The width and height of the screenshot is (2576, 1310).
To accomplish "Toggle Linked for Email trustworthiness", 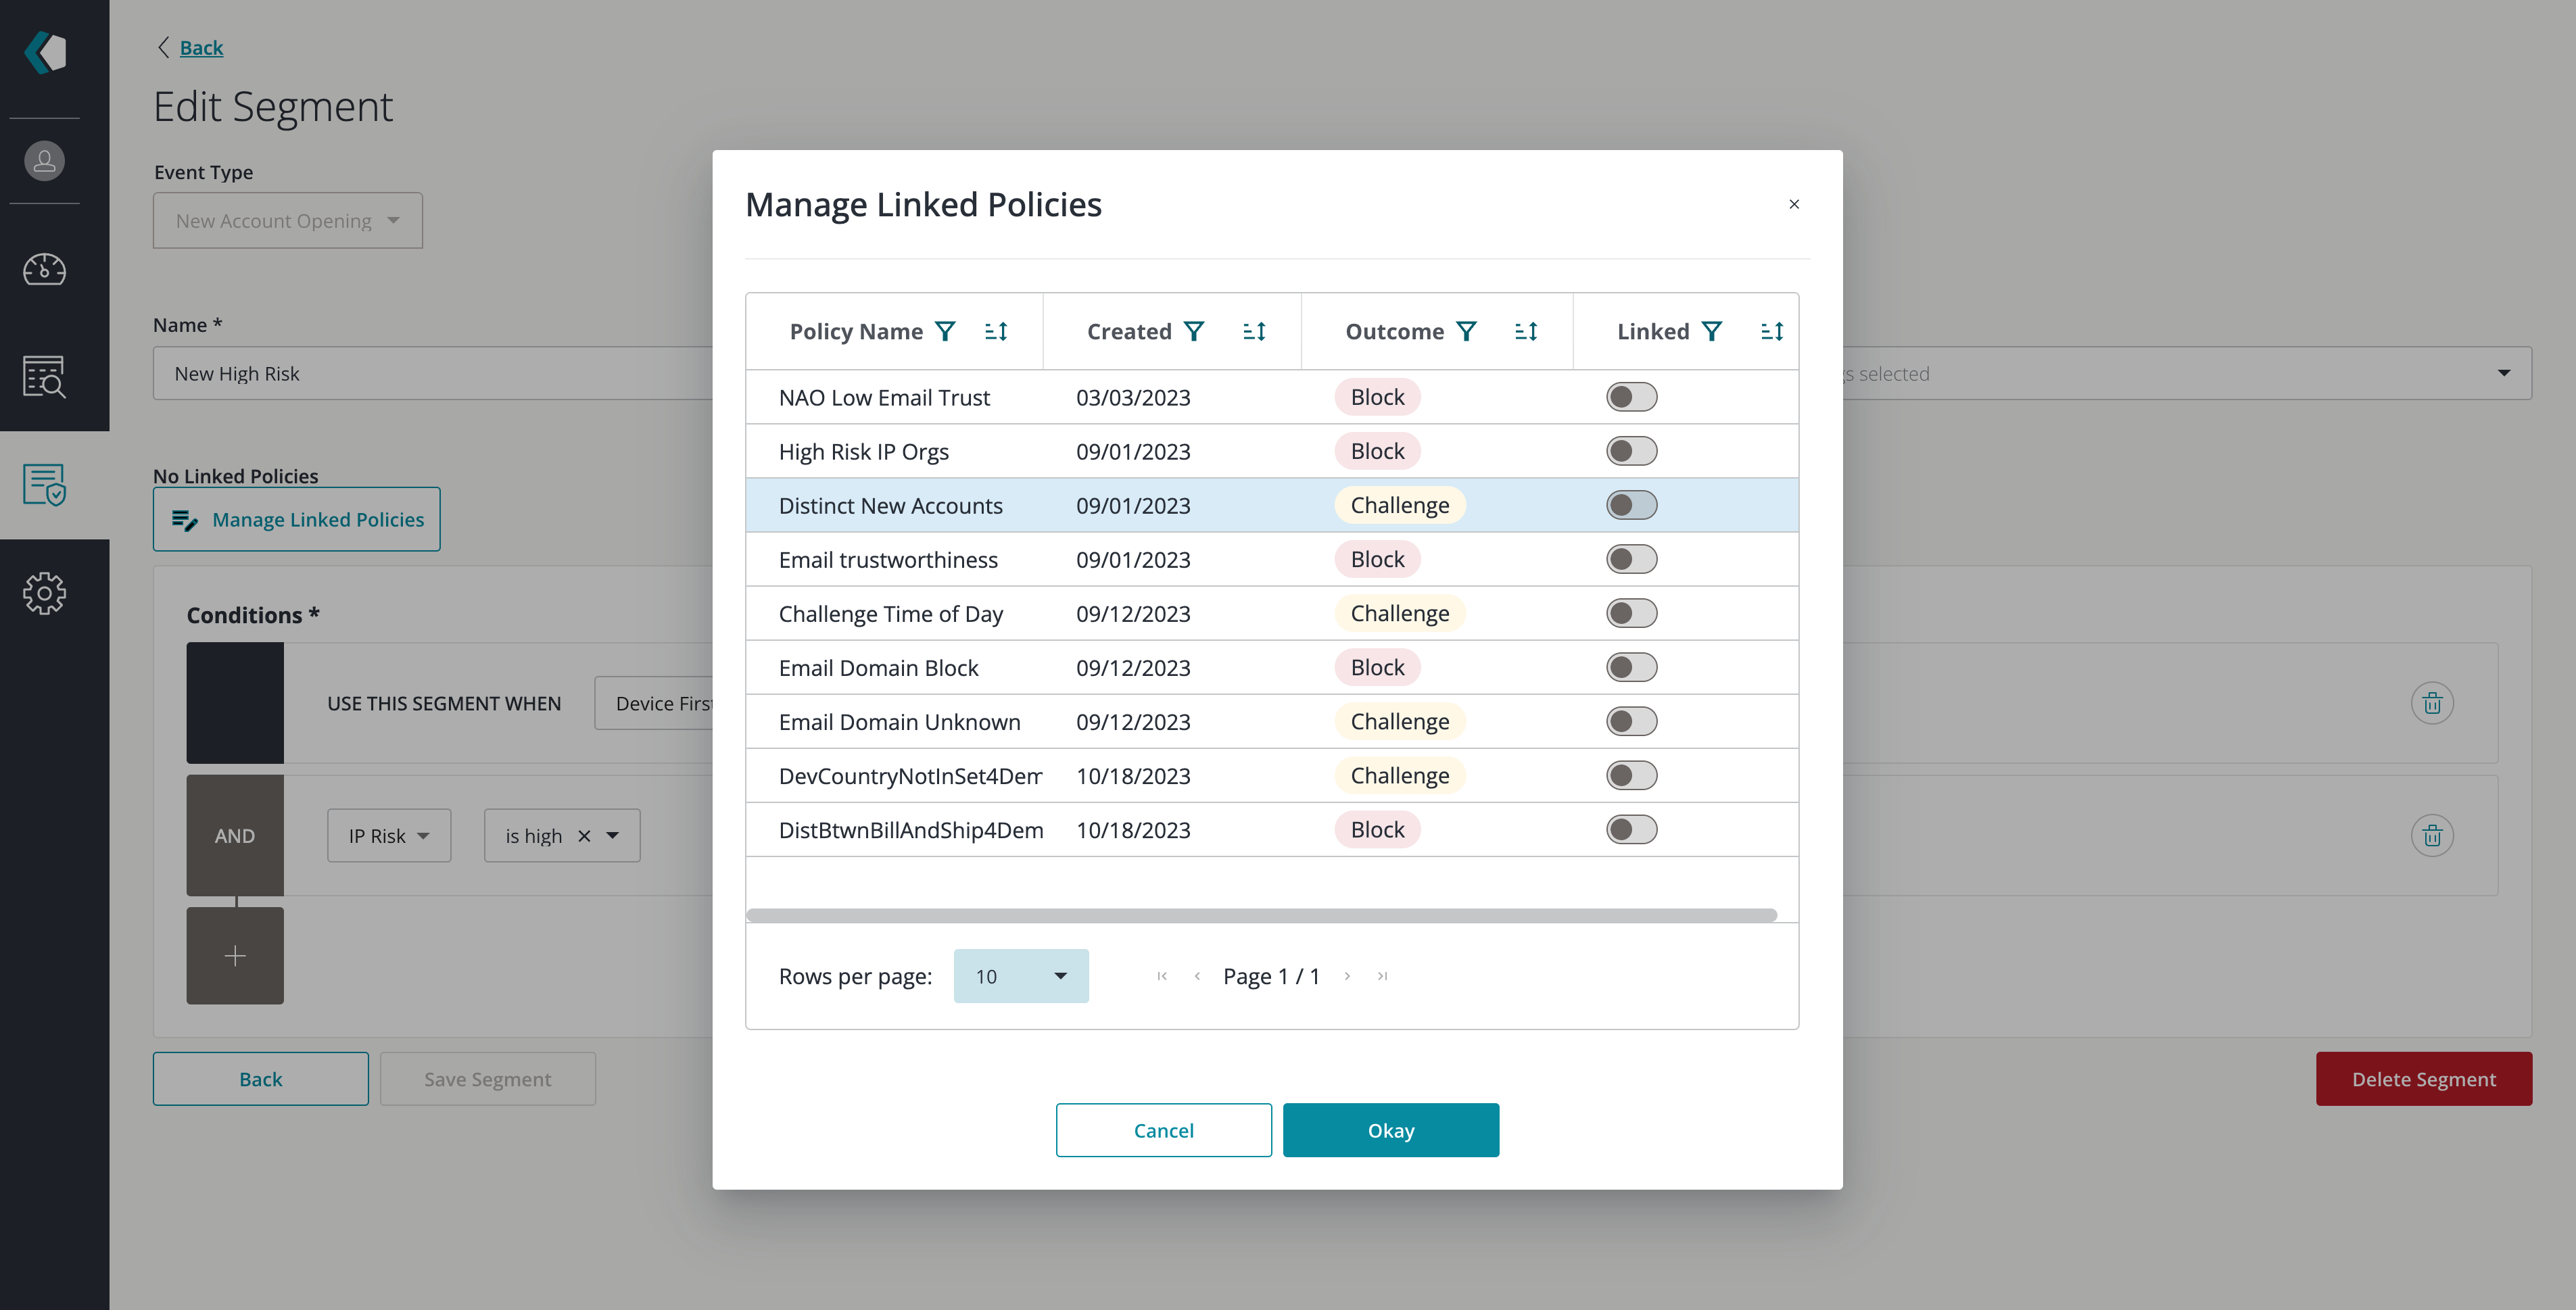I will click(1631, 559).
